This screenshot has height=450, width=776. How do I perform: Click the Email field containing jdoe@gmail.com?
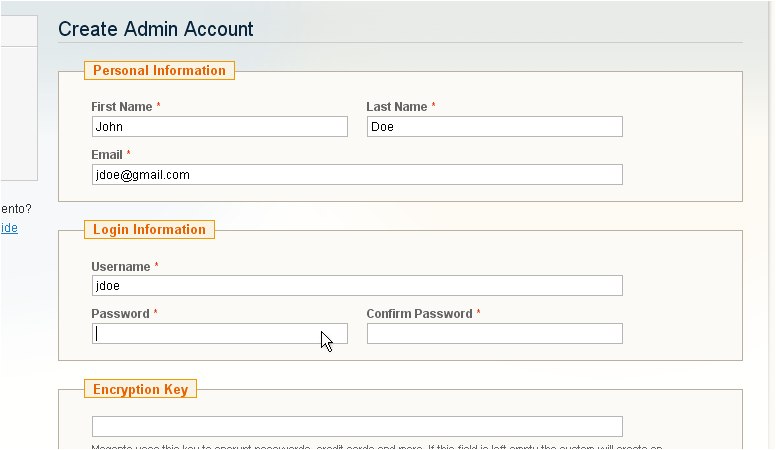click(356, 175)
